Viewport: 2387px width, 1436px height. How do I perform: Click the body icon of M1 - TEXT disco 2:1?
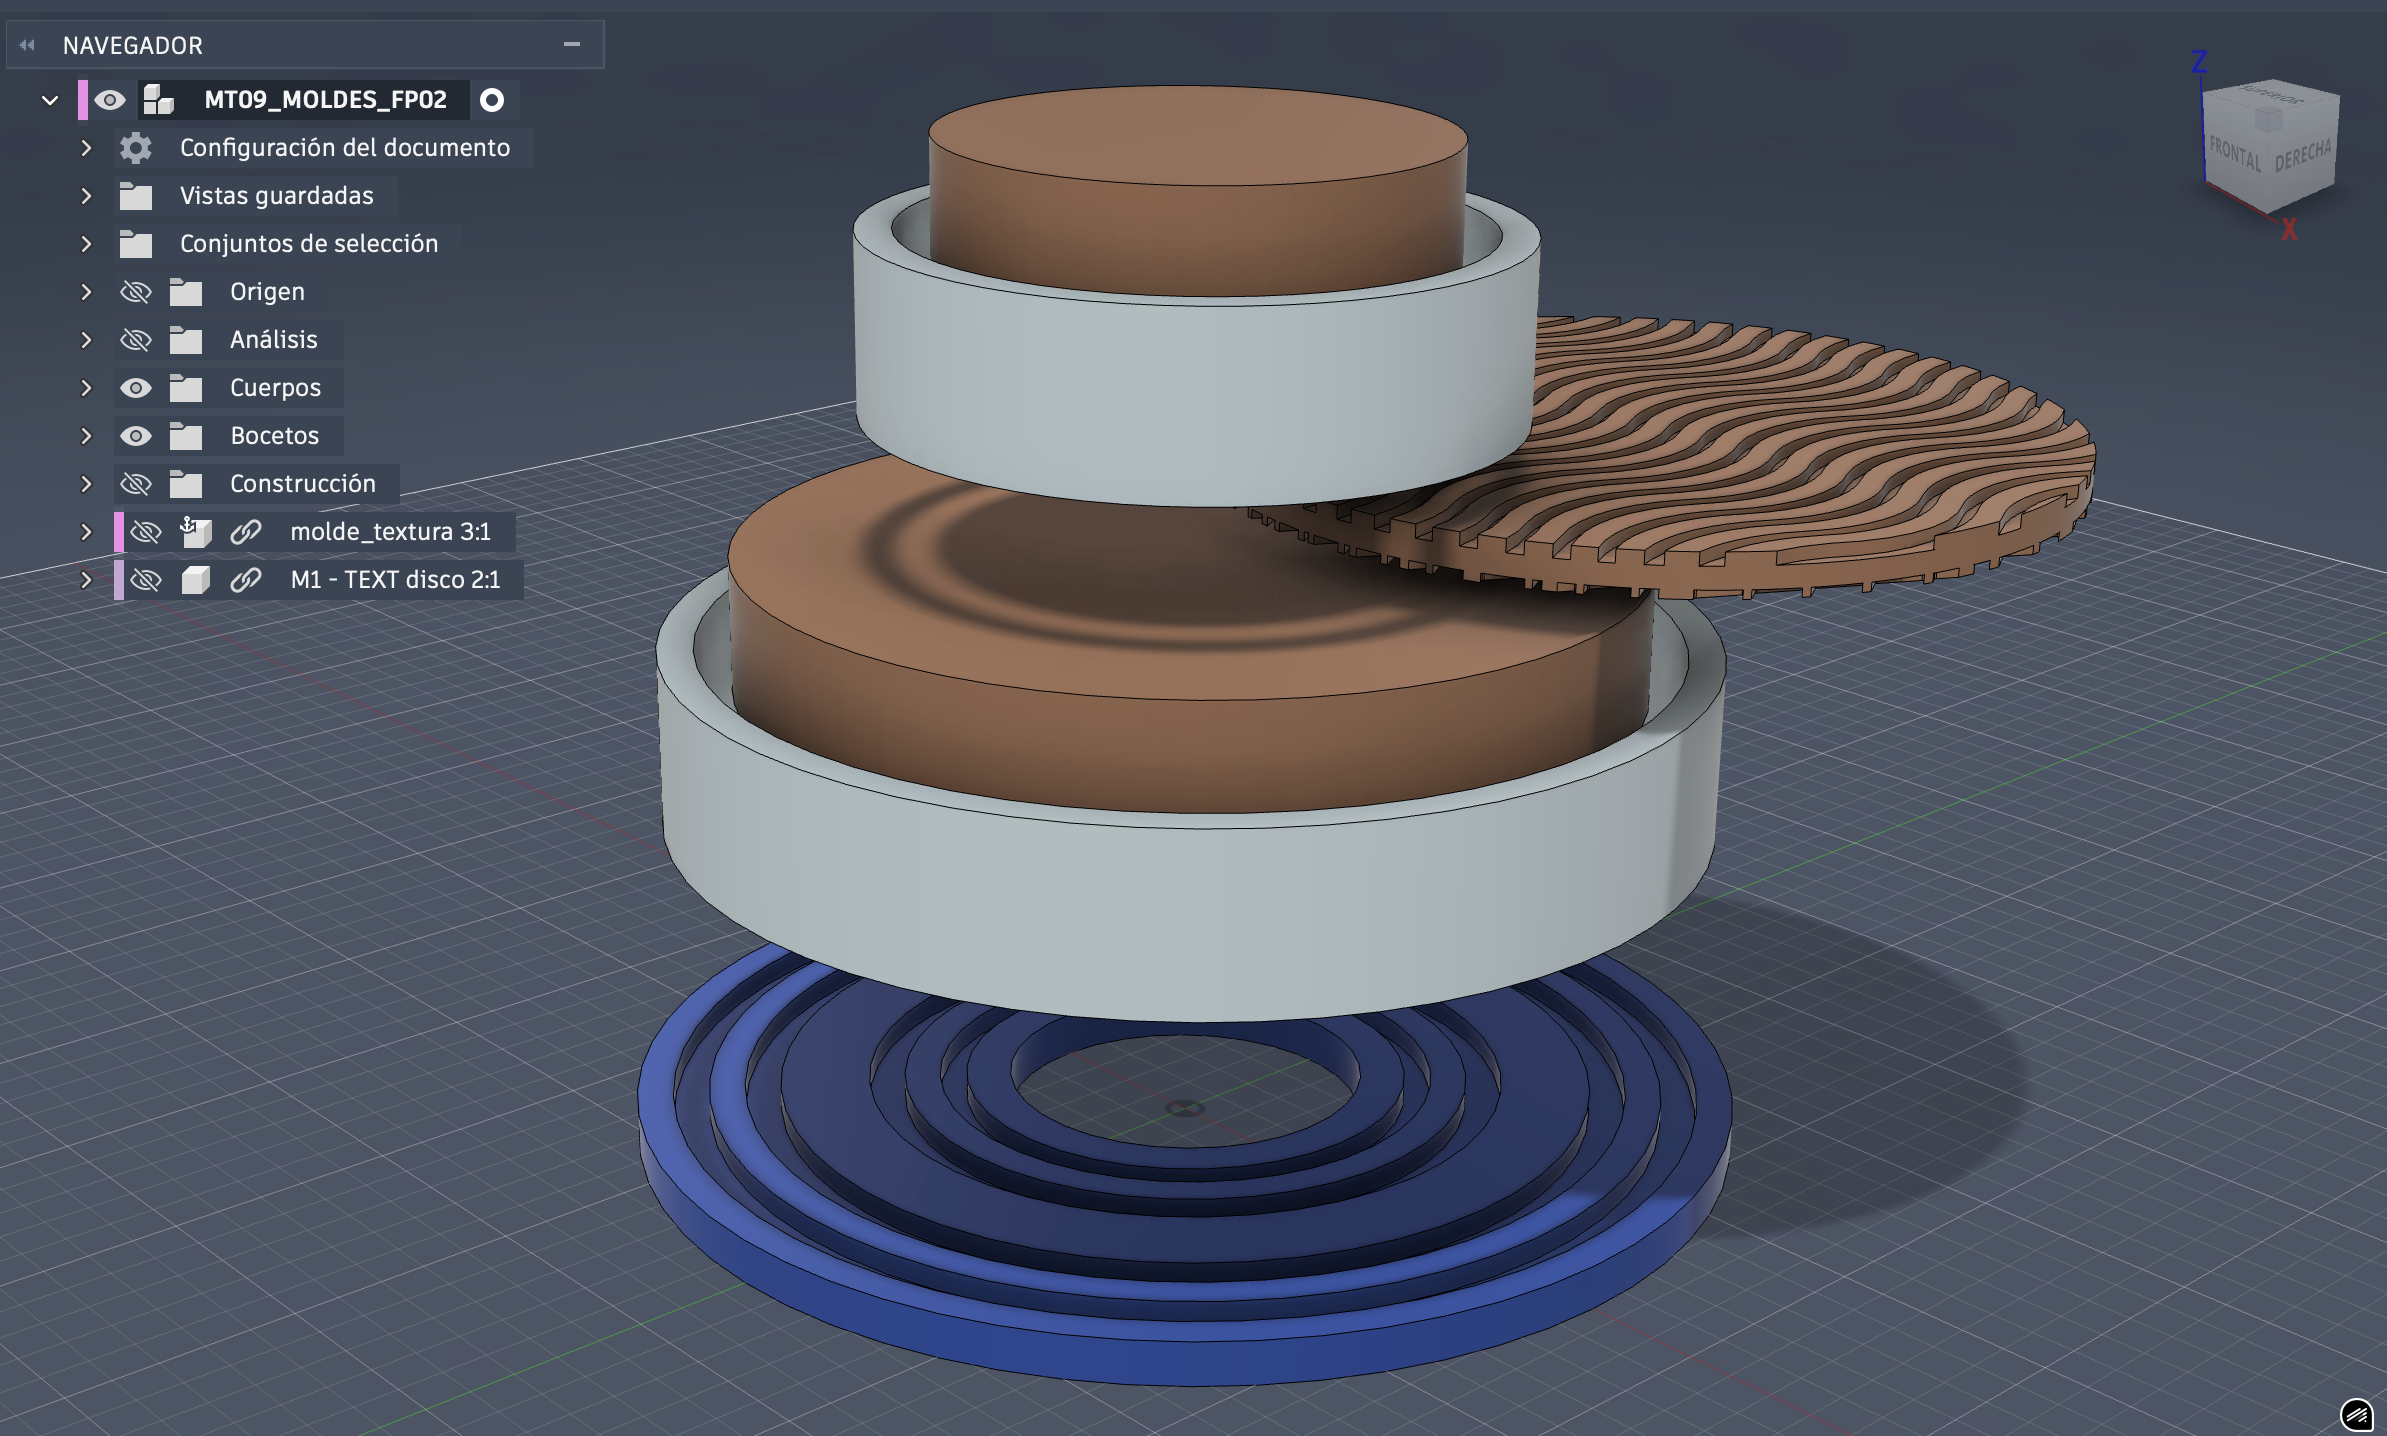coord(196,580)
